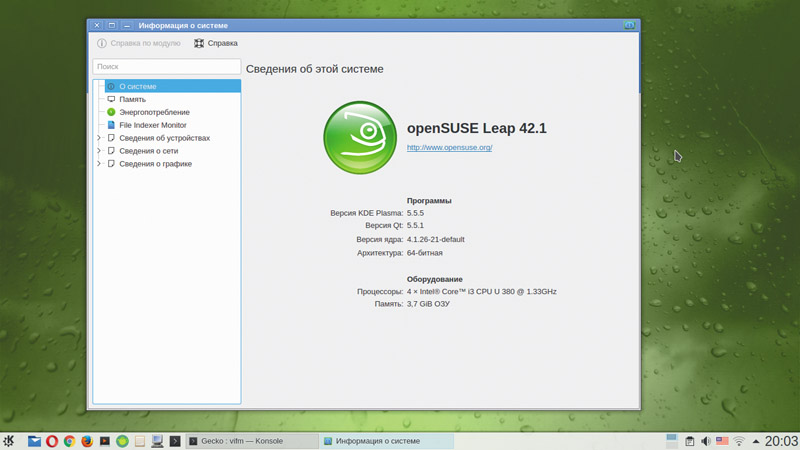
Task: Click the US flag keyboard layout indicator
Action: pyautogui.click(x=722, y=441)
